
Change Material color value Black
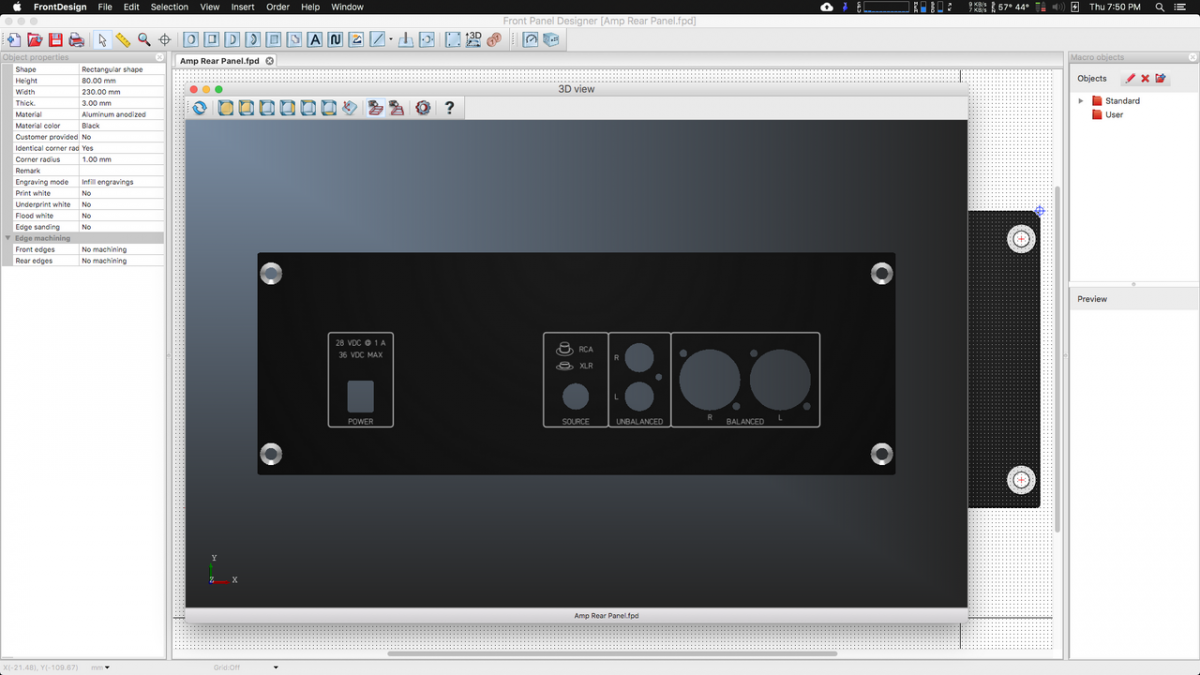coord(122,126)
